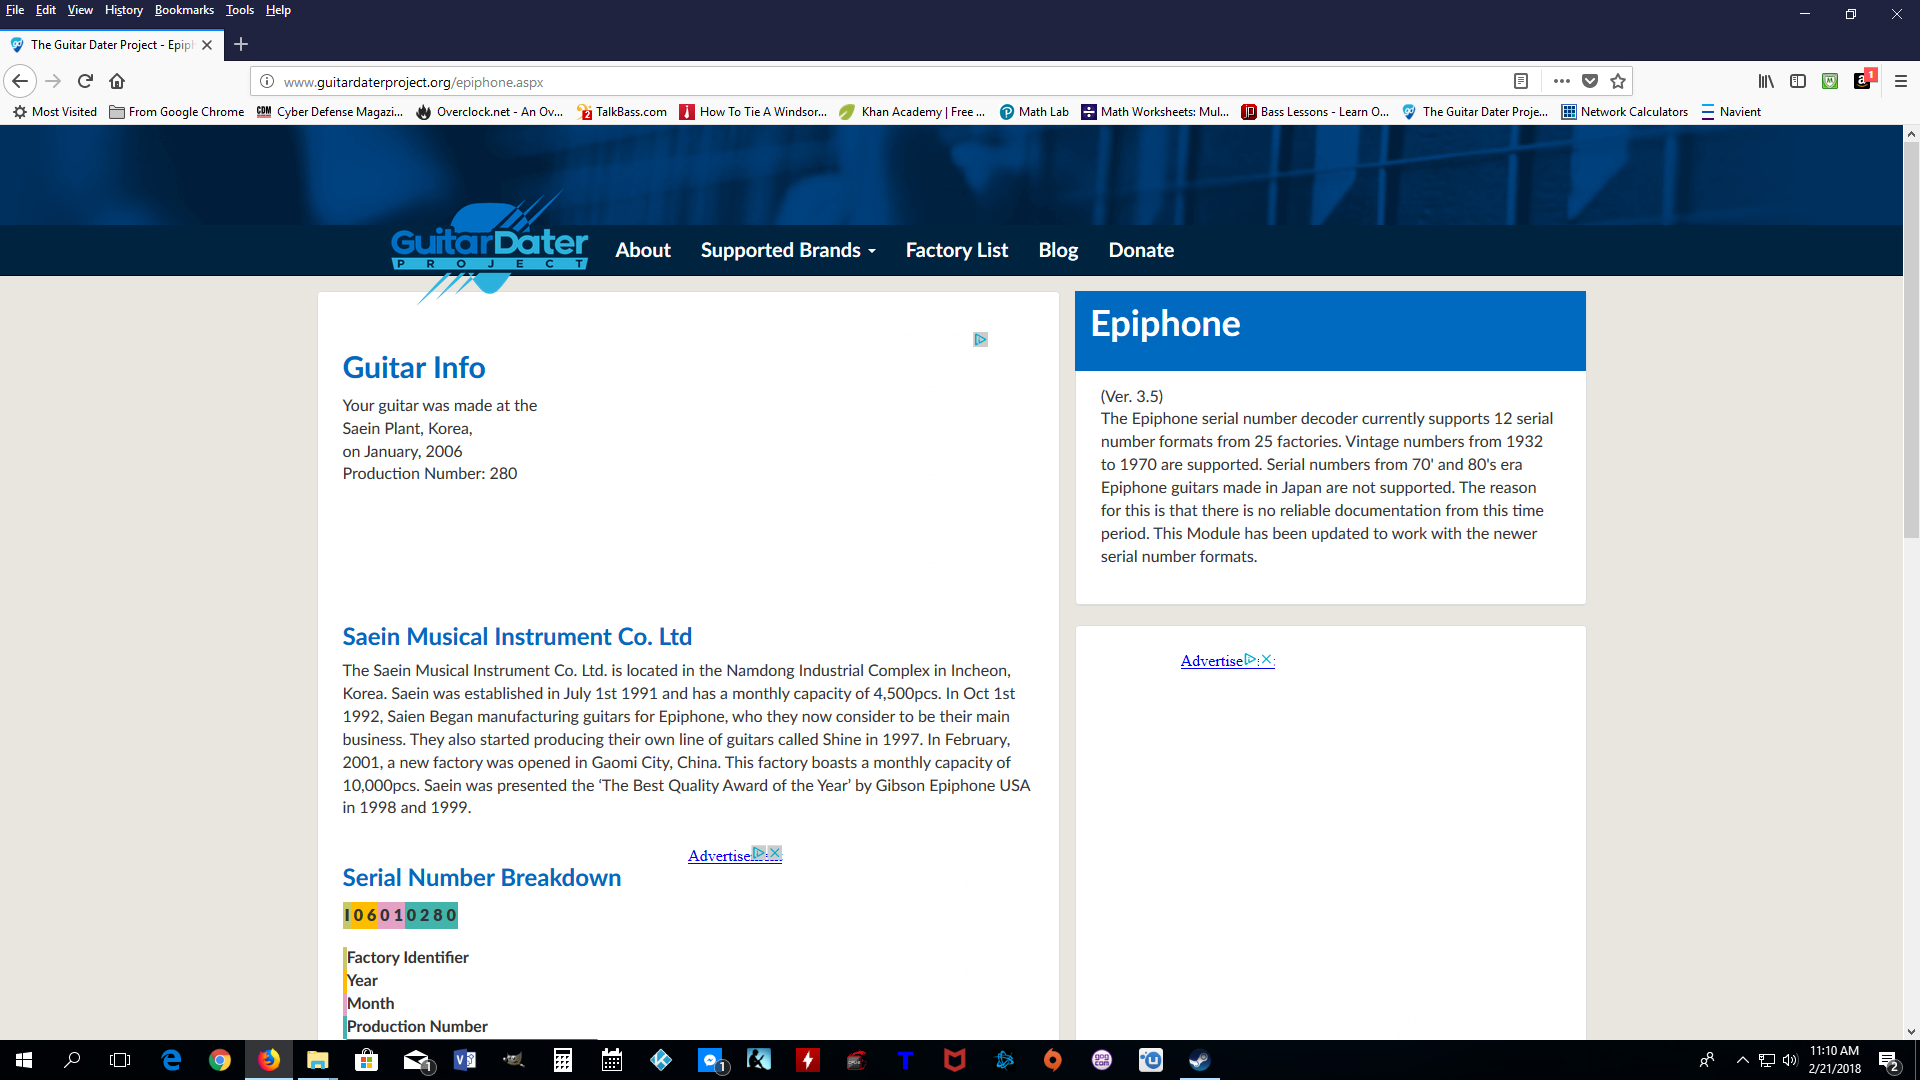
Task: Click the taskbar clock showing 11:10 AM
Action: (x=1834, y=1060)
